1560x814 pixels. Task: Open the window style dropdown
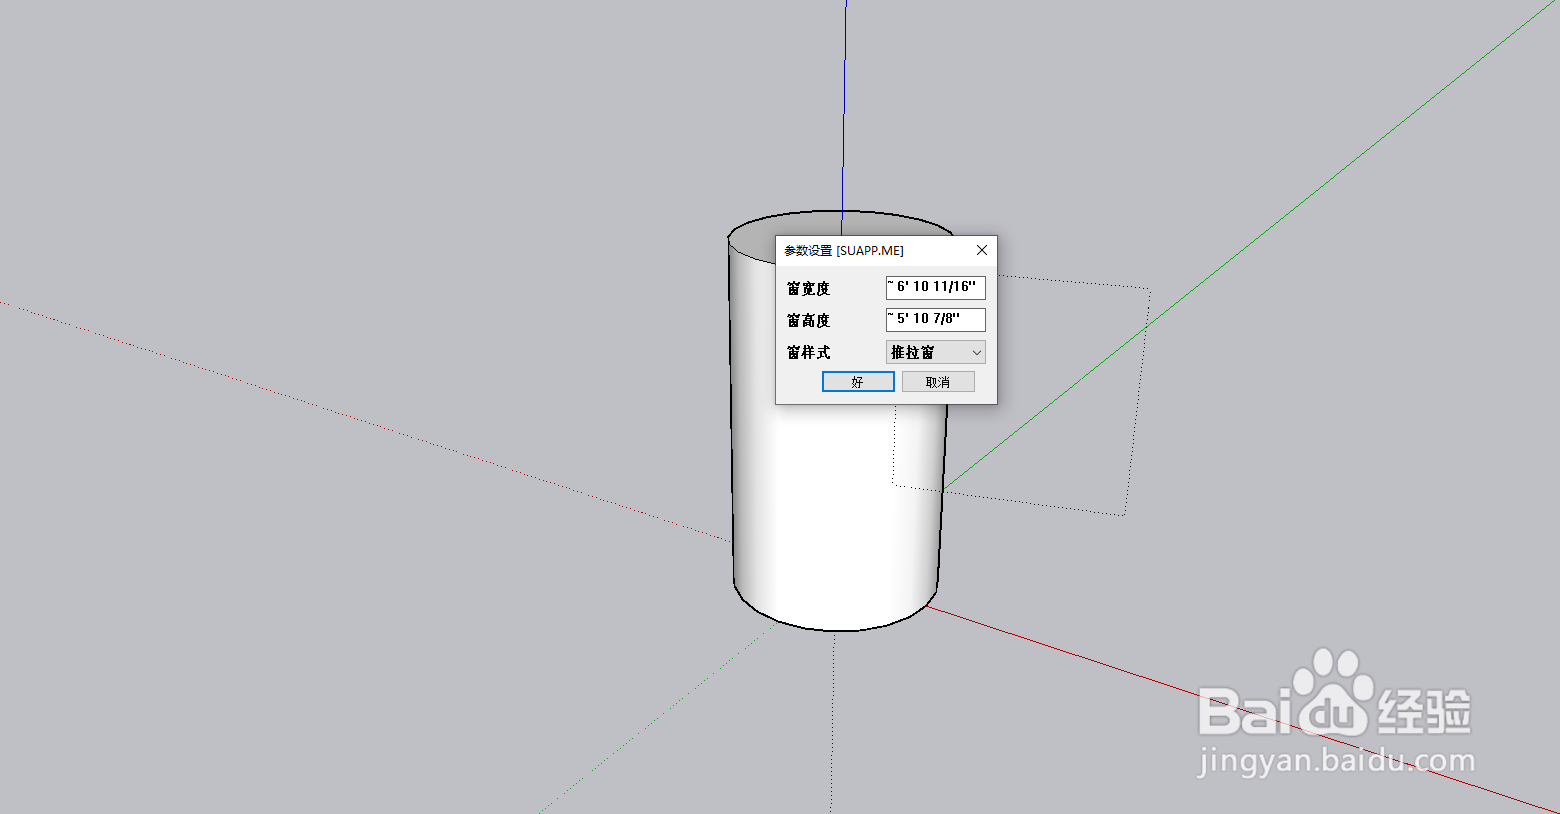click(935, 352)
